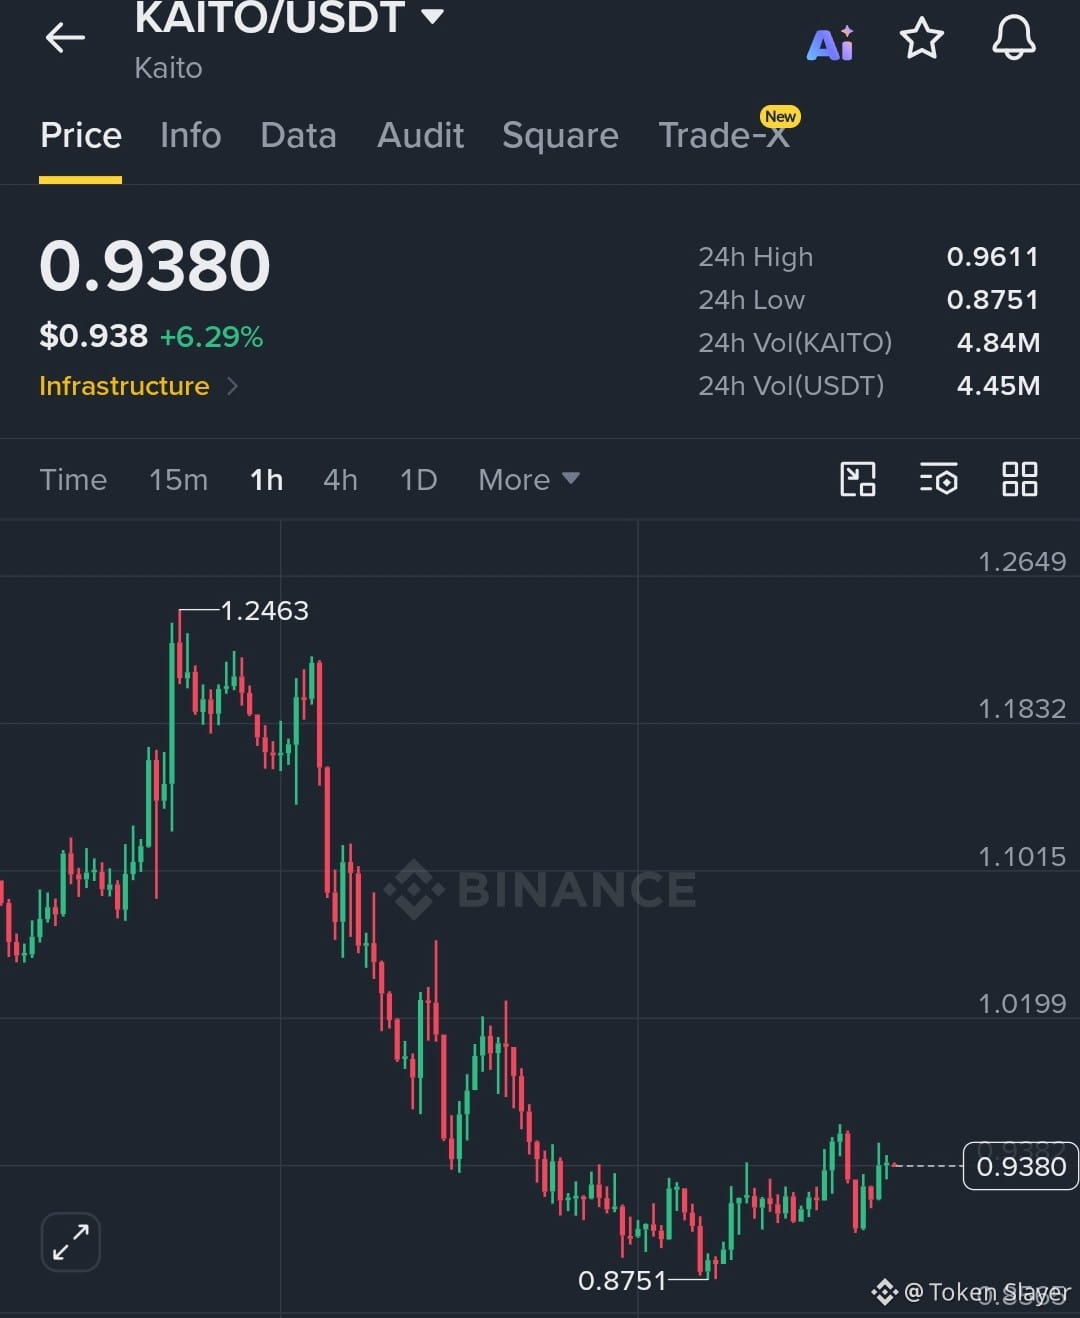Tap the 24h Vol(USDT) label
Viewport: 1080px width, 1318px height.
(791, 386)
